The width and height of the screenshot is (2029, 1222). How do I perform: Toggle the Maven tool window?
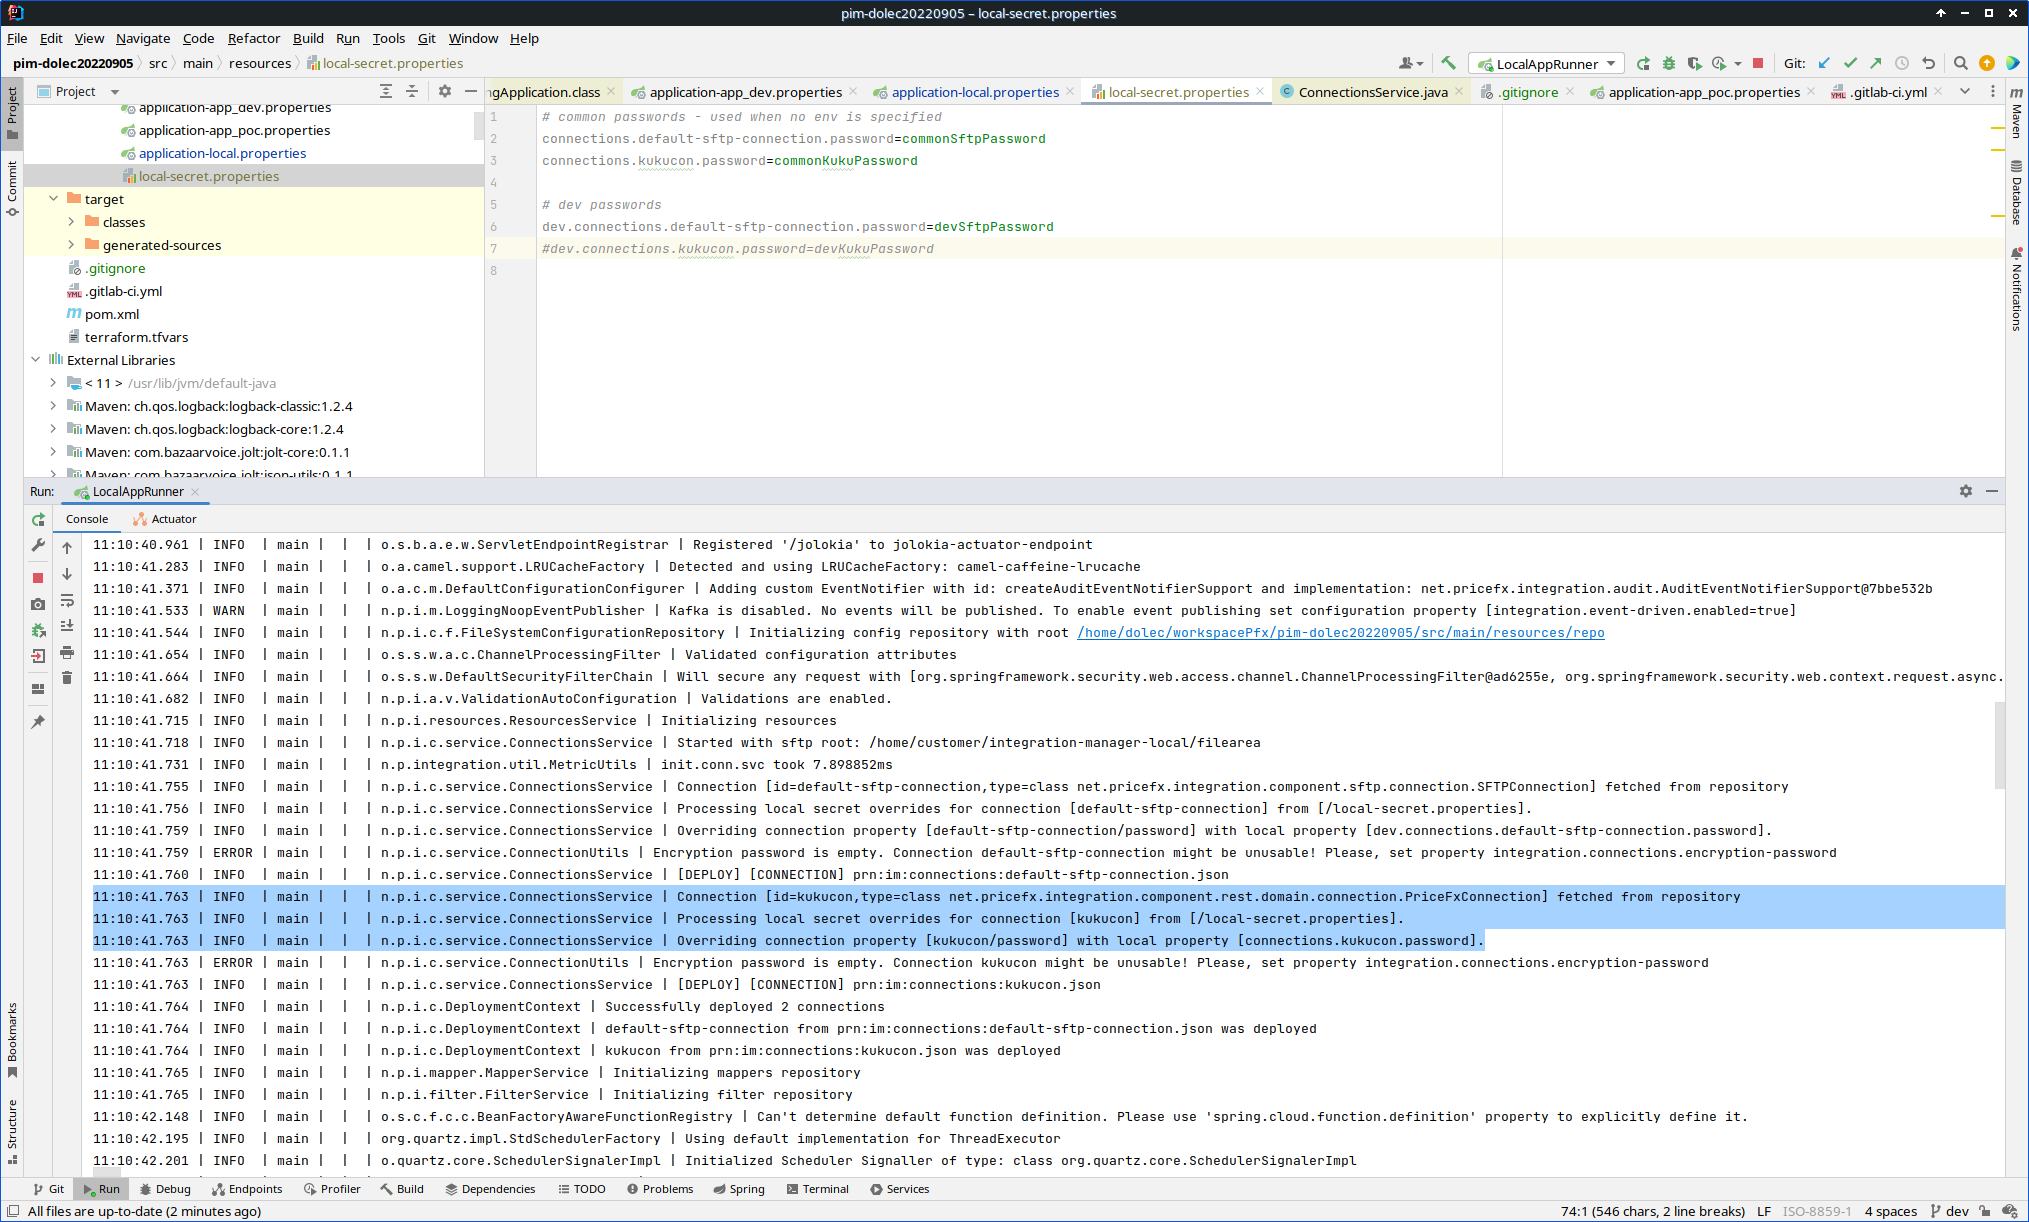pos(2016,112)
